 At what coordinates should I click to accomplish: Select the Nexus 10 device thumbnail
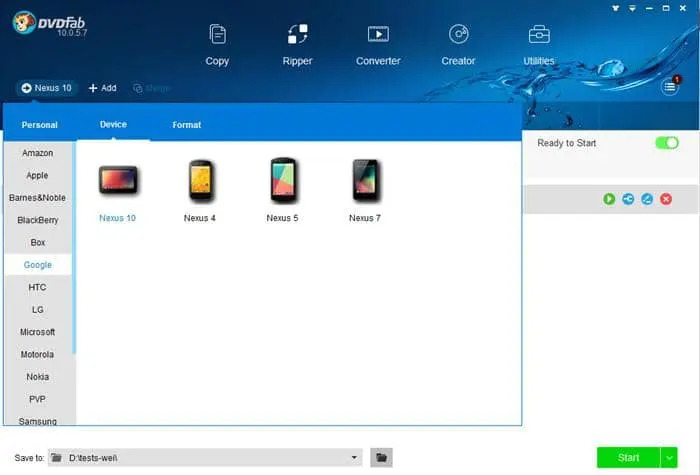[118, 180]
